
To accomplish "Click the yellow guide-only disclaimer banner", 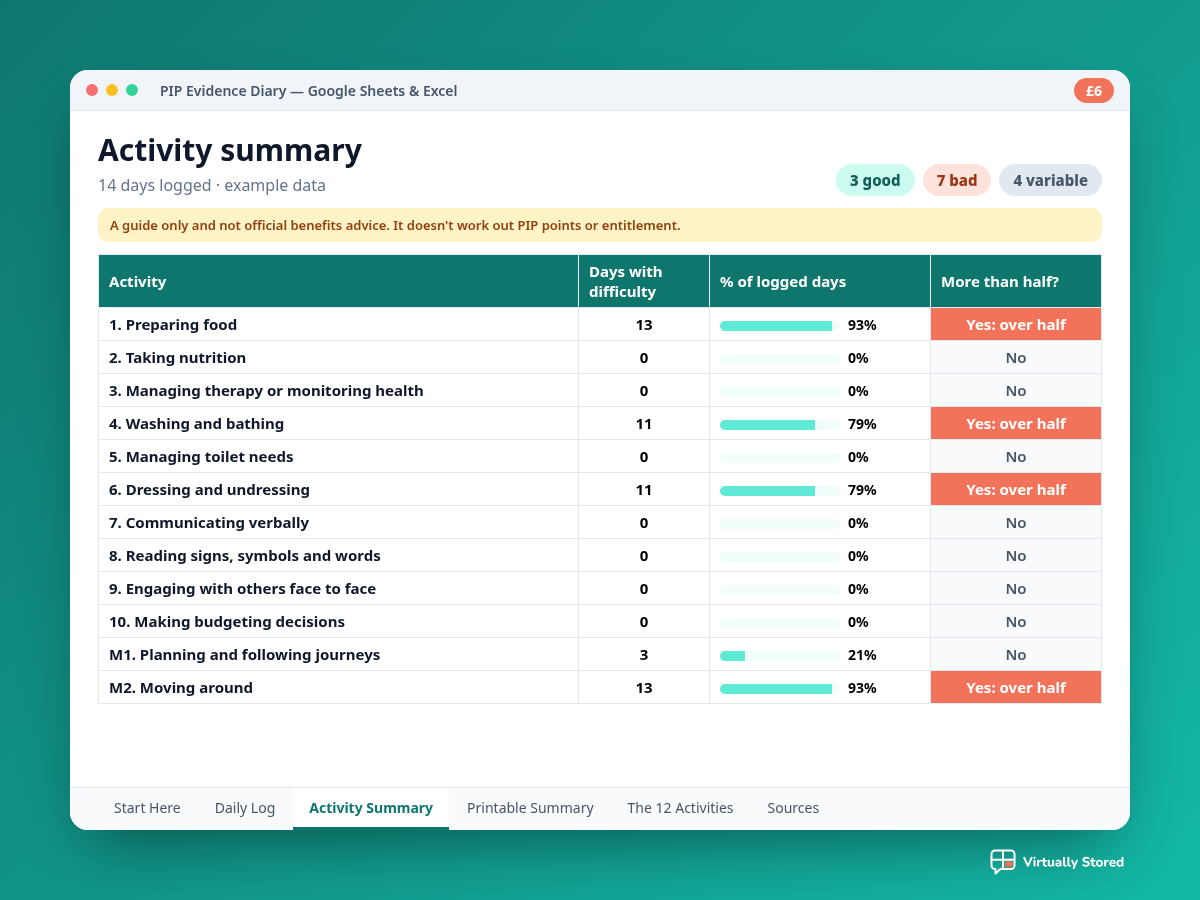I will click(x=600, y=225).
